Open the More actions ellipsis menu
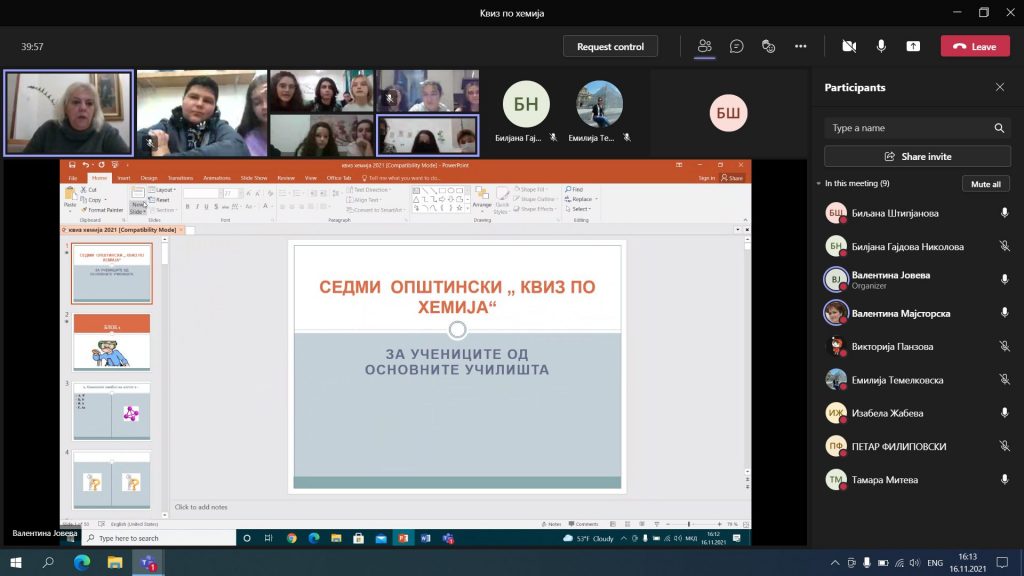 [800, 46]
